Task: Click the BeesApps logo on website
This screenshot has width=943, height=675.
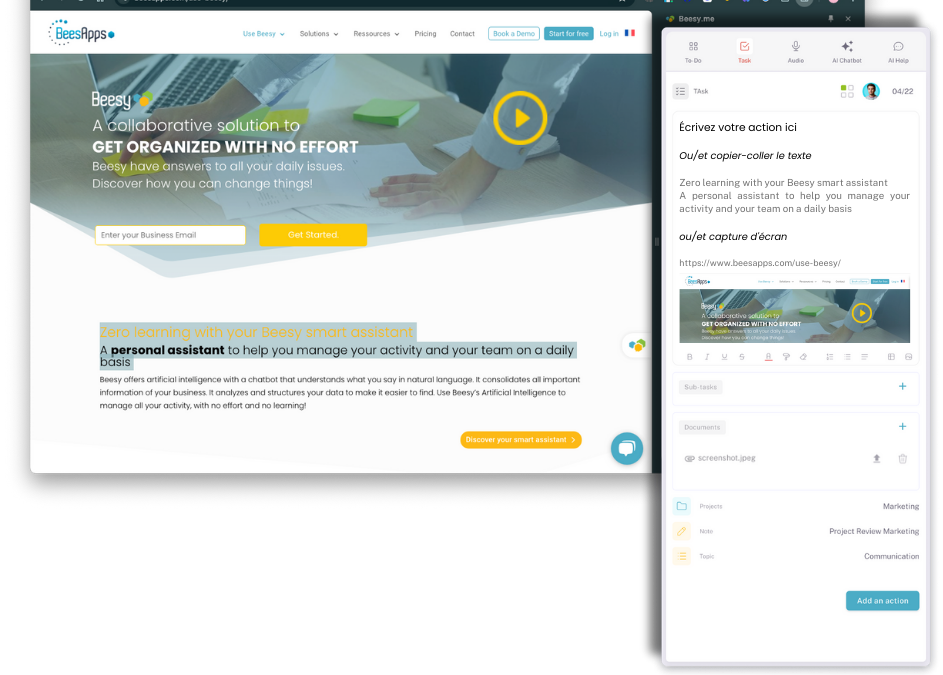Action: pos(81,32)
